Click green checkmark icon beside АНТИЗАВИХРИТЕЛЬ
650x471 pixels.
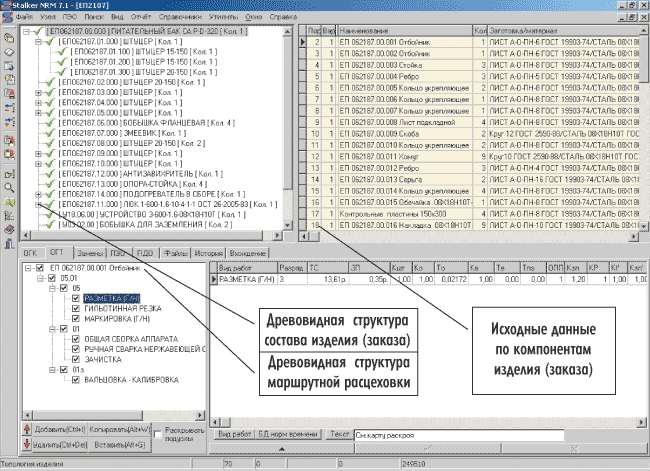pyautogui.click(x=51, y=172)
